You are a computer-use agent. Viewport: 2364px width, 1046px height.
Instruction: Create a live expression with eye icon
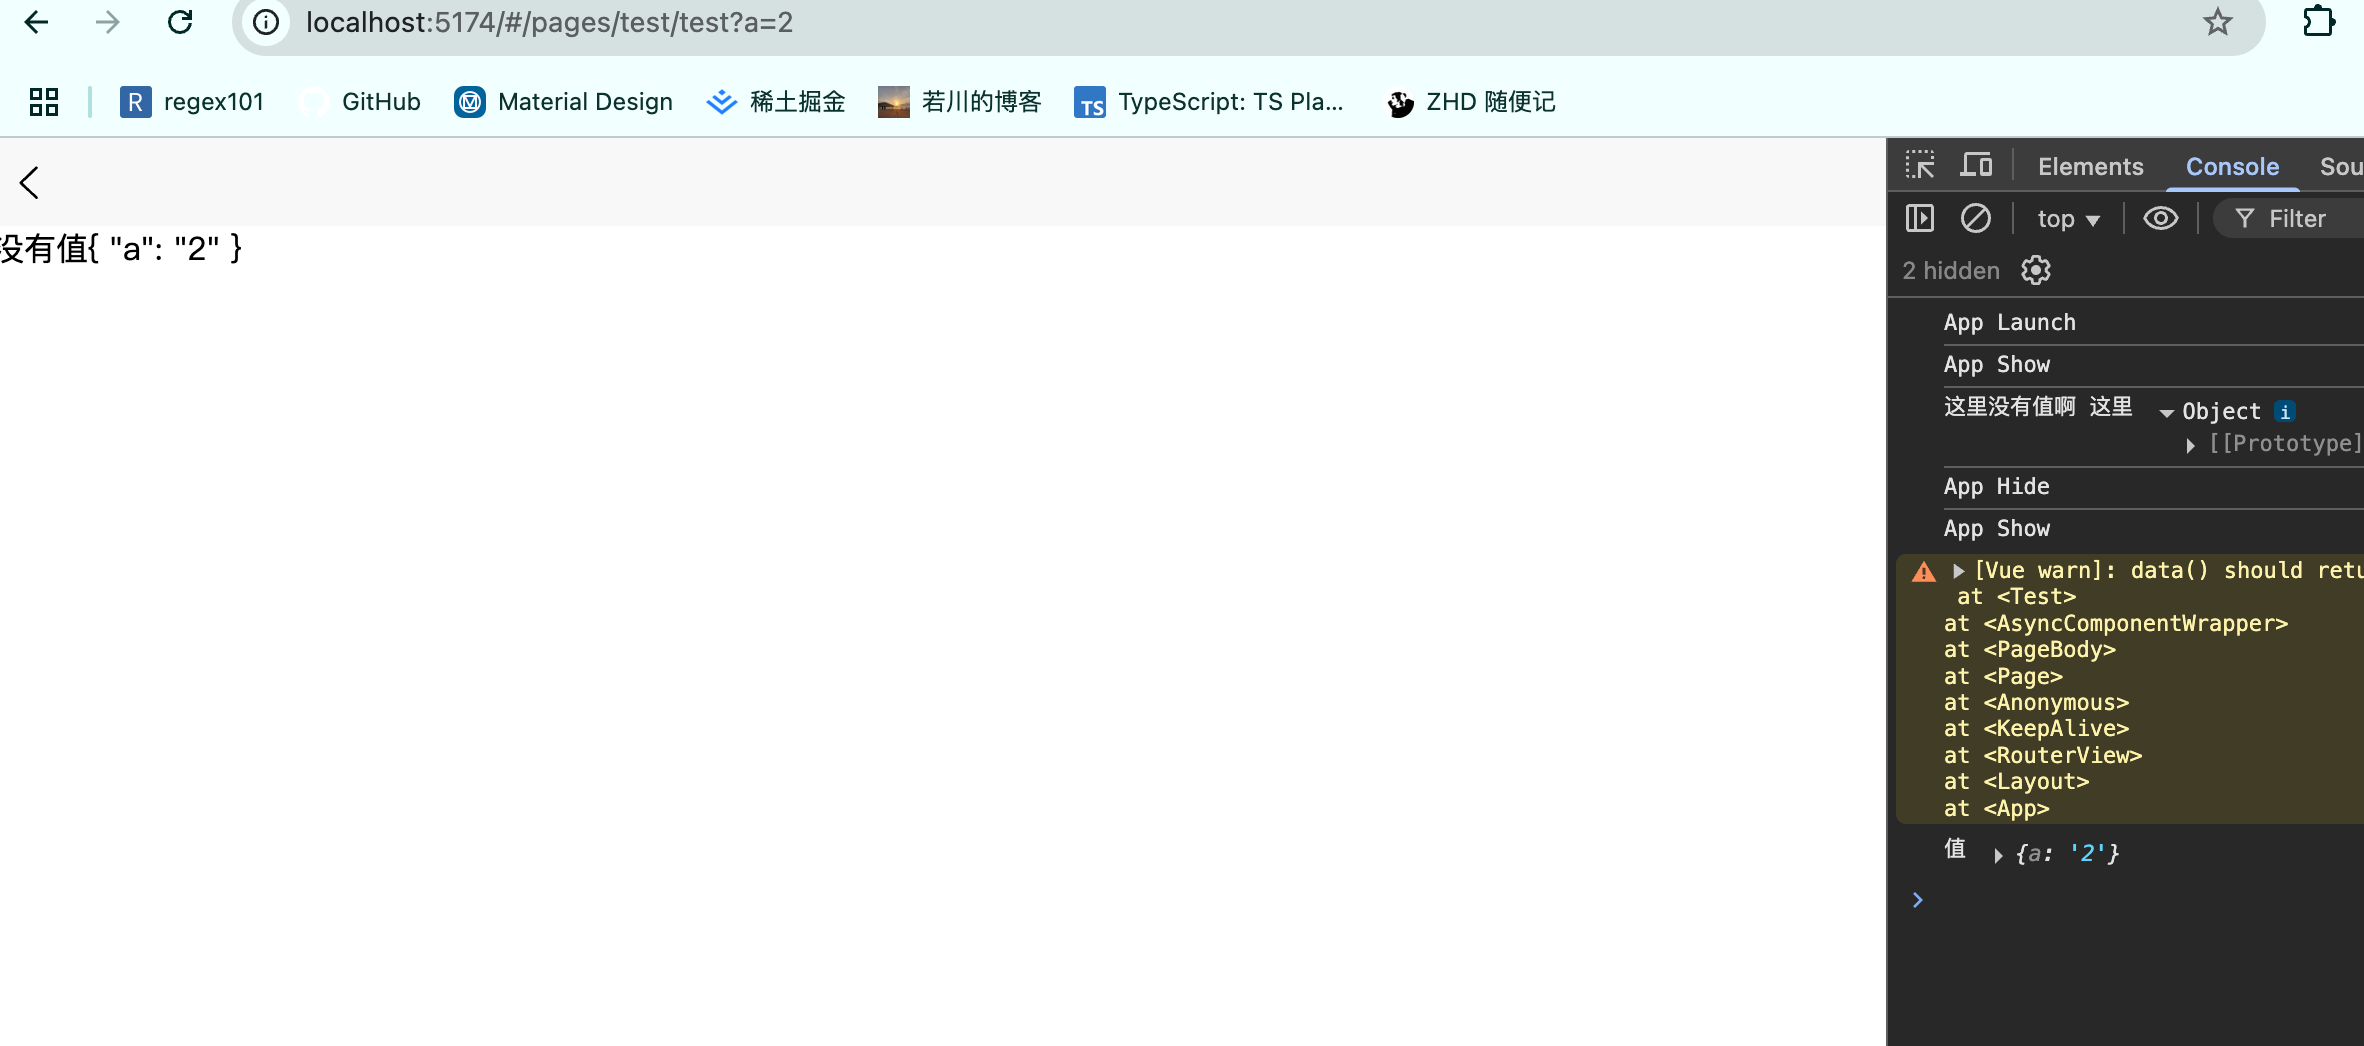click(x=2160, y=218)
